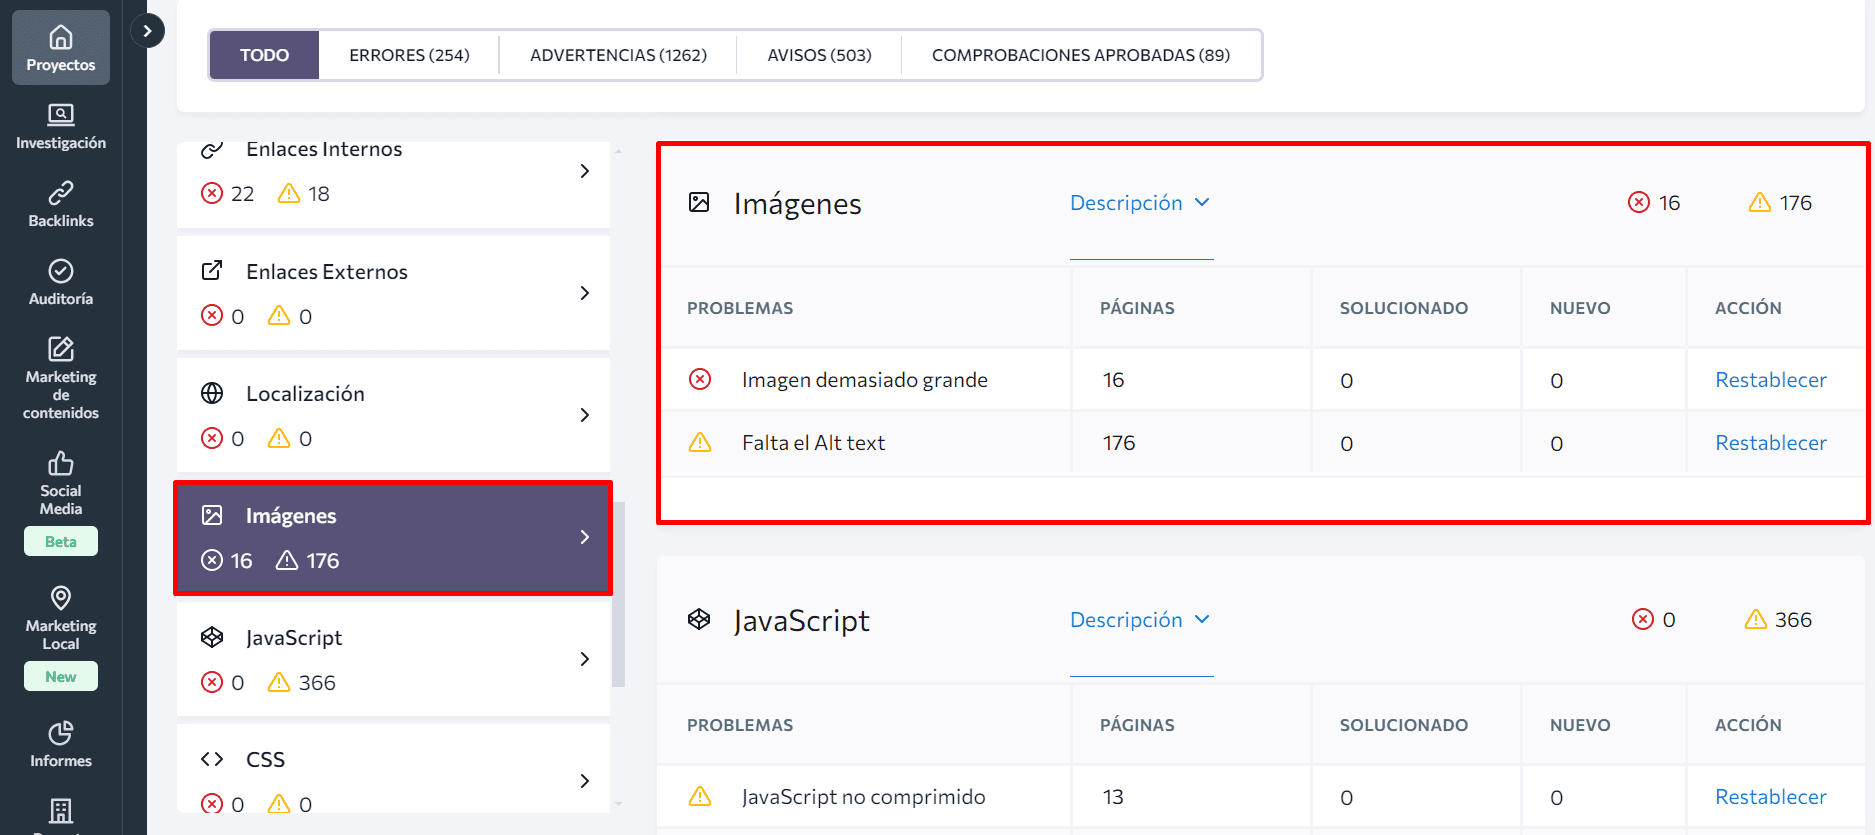This screenshot has width=1875, height=835.
Task: Open COMPROBACIONES APROBADAS (89) tab
Action: 1081,55
